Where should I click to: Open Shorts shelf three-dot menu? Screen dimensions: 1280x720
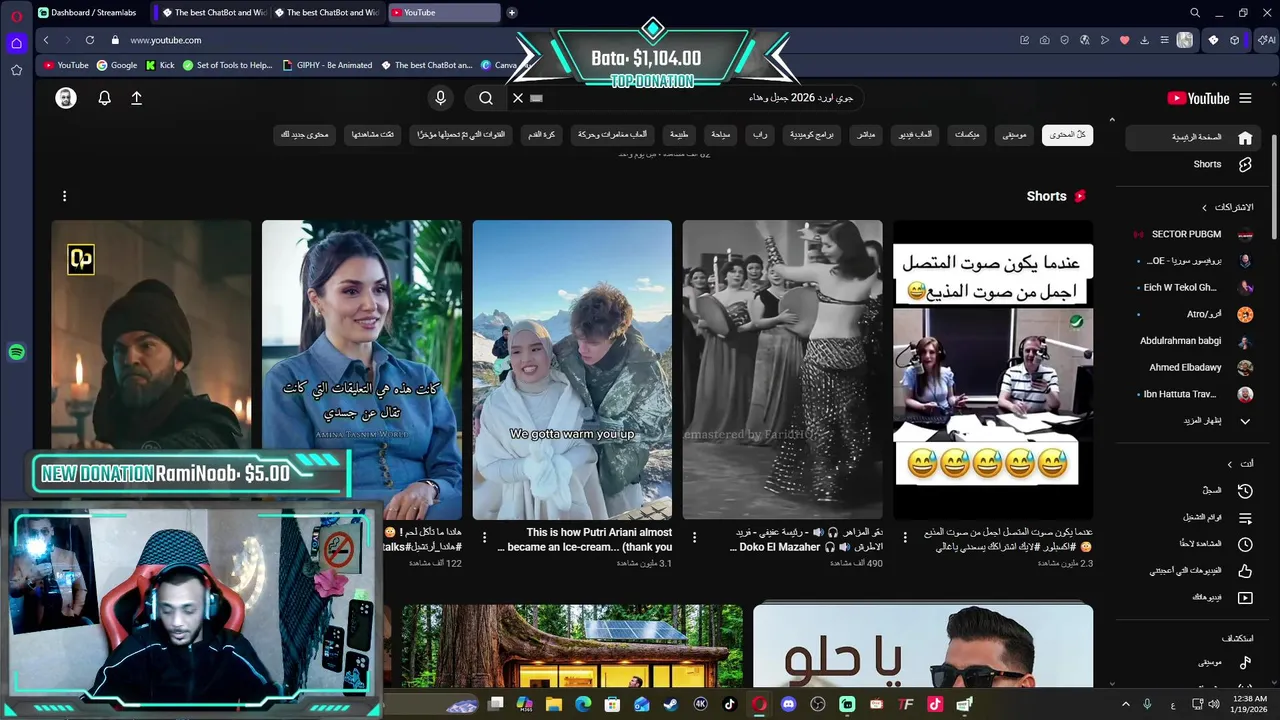point(64,196)
